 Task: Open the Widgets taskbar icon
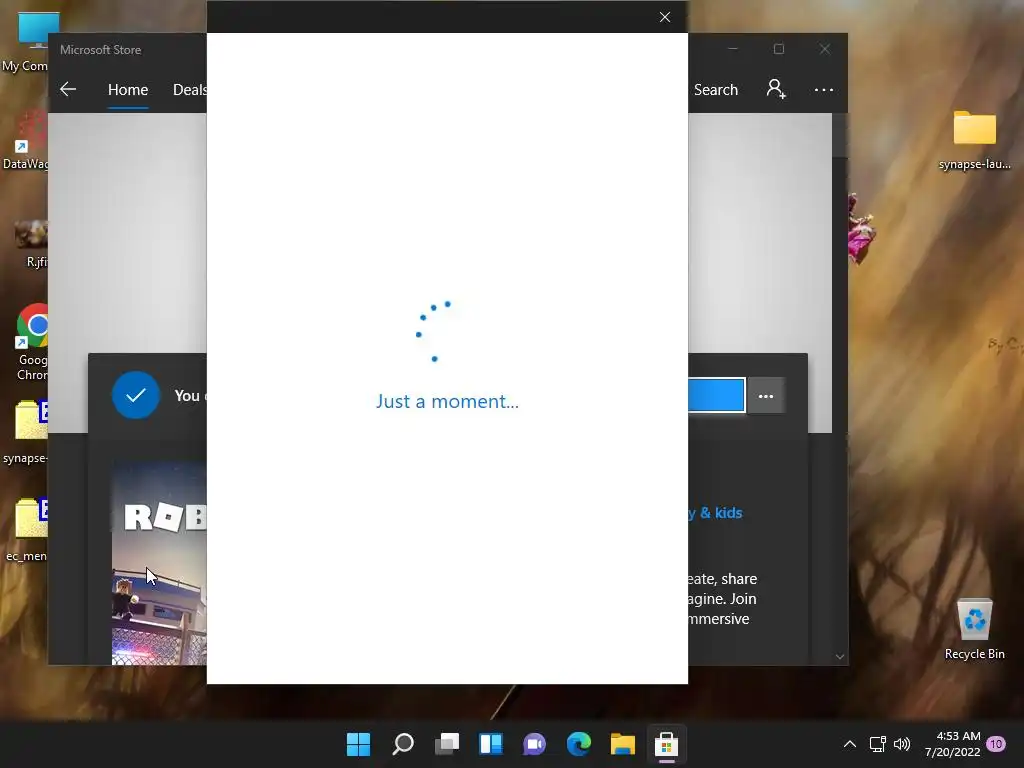pyautogui.click(x=490, y=744)
